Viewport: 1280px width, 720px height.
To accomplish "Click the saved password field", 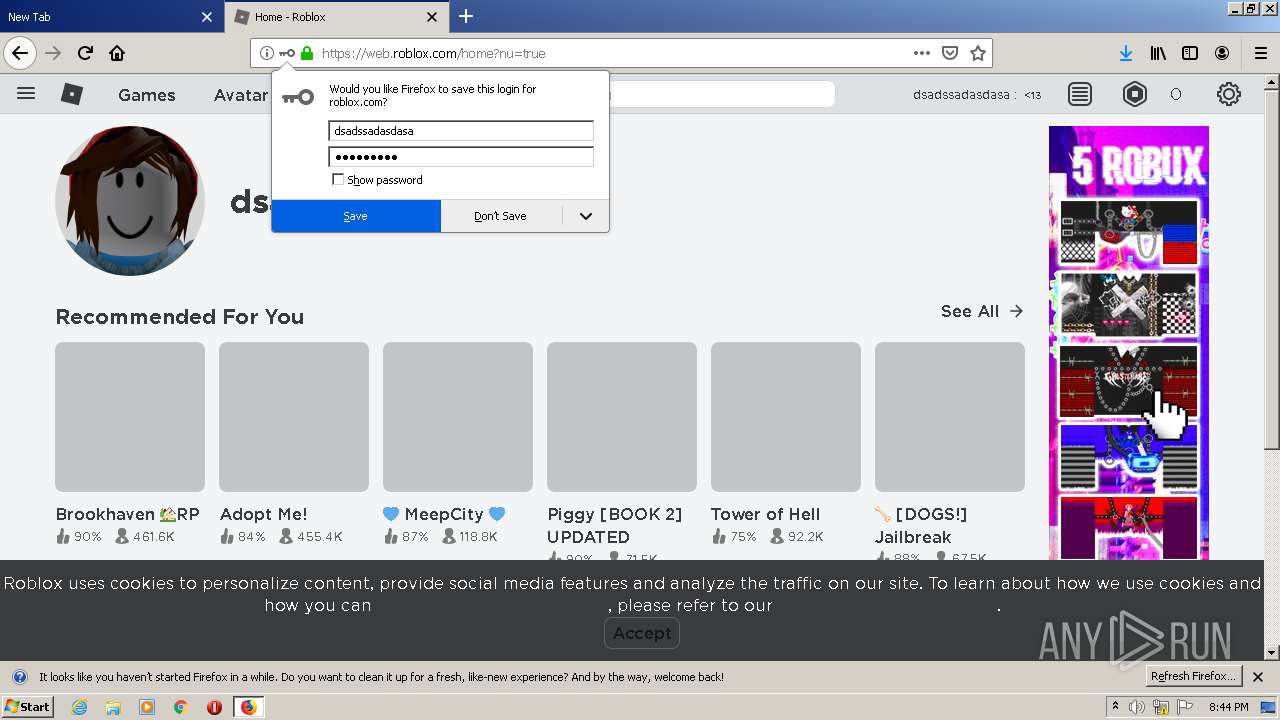I will (x=461, y=157).
